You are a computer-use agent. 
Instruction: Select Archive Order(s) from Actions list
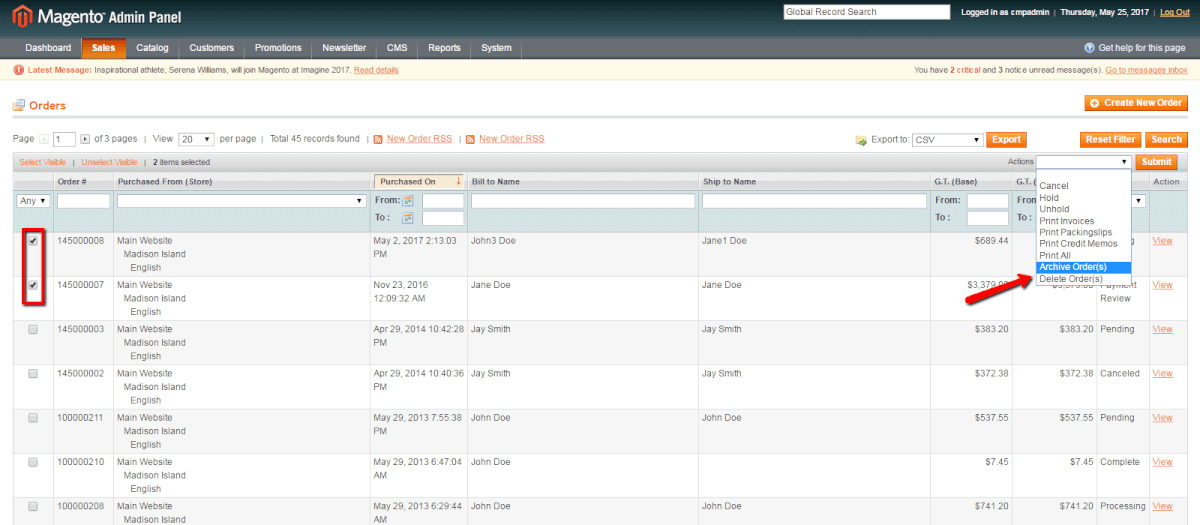[x=1073, y=267]
